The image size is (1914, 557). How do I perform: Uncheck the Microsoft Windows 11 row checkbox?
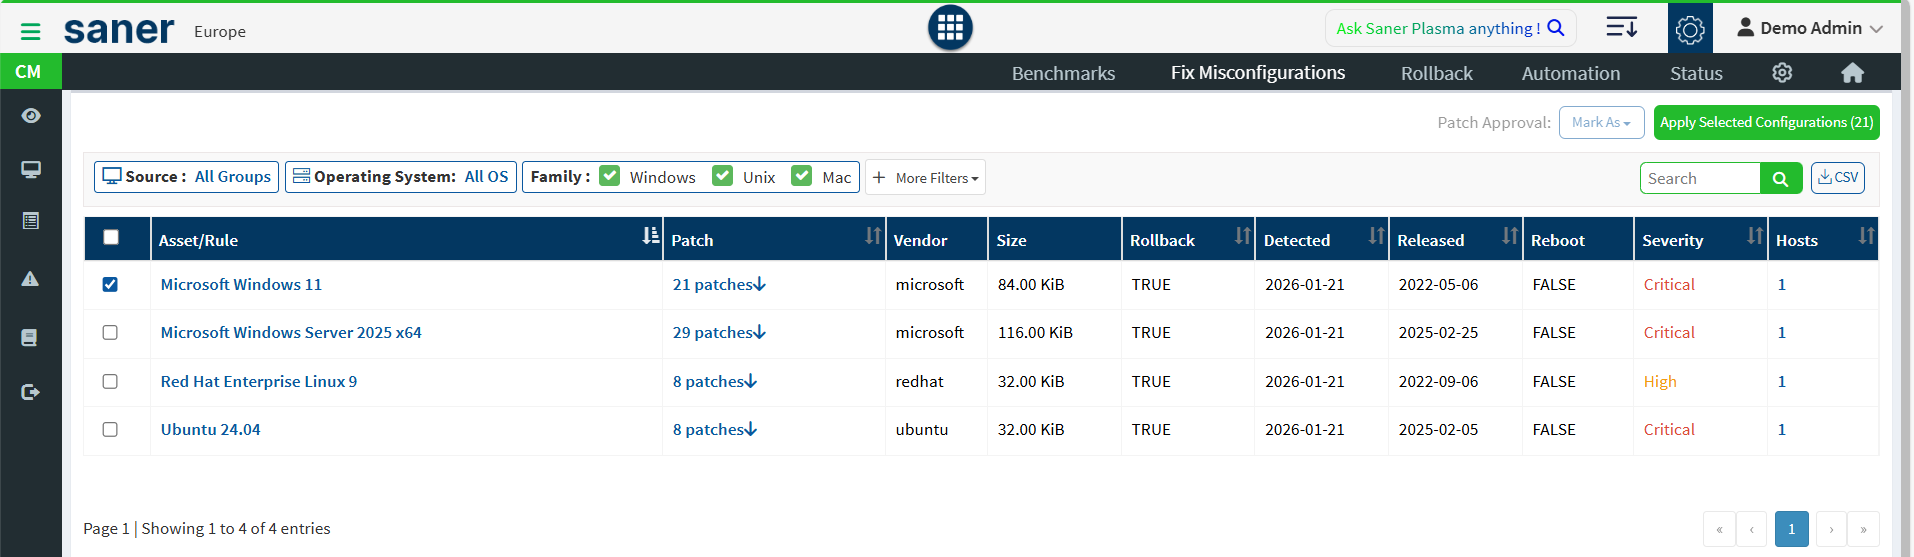pos(110,285)
